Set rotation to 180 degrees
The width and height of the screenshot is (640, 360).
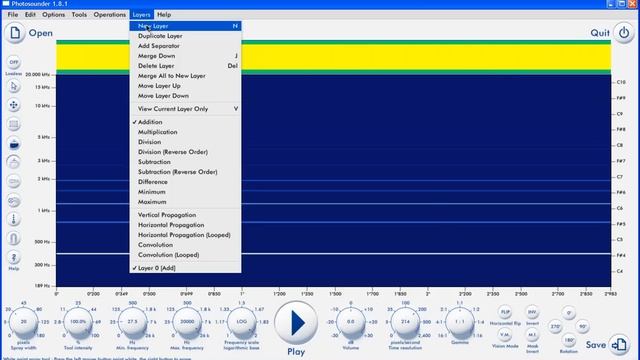coord(569,340)
